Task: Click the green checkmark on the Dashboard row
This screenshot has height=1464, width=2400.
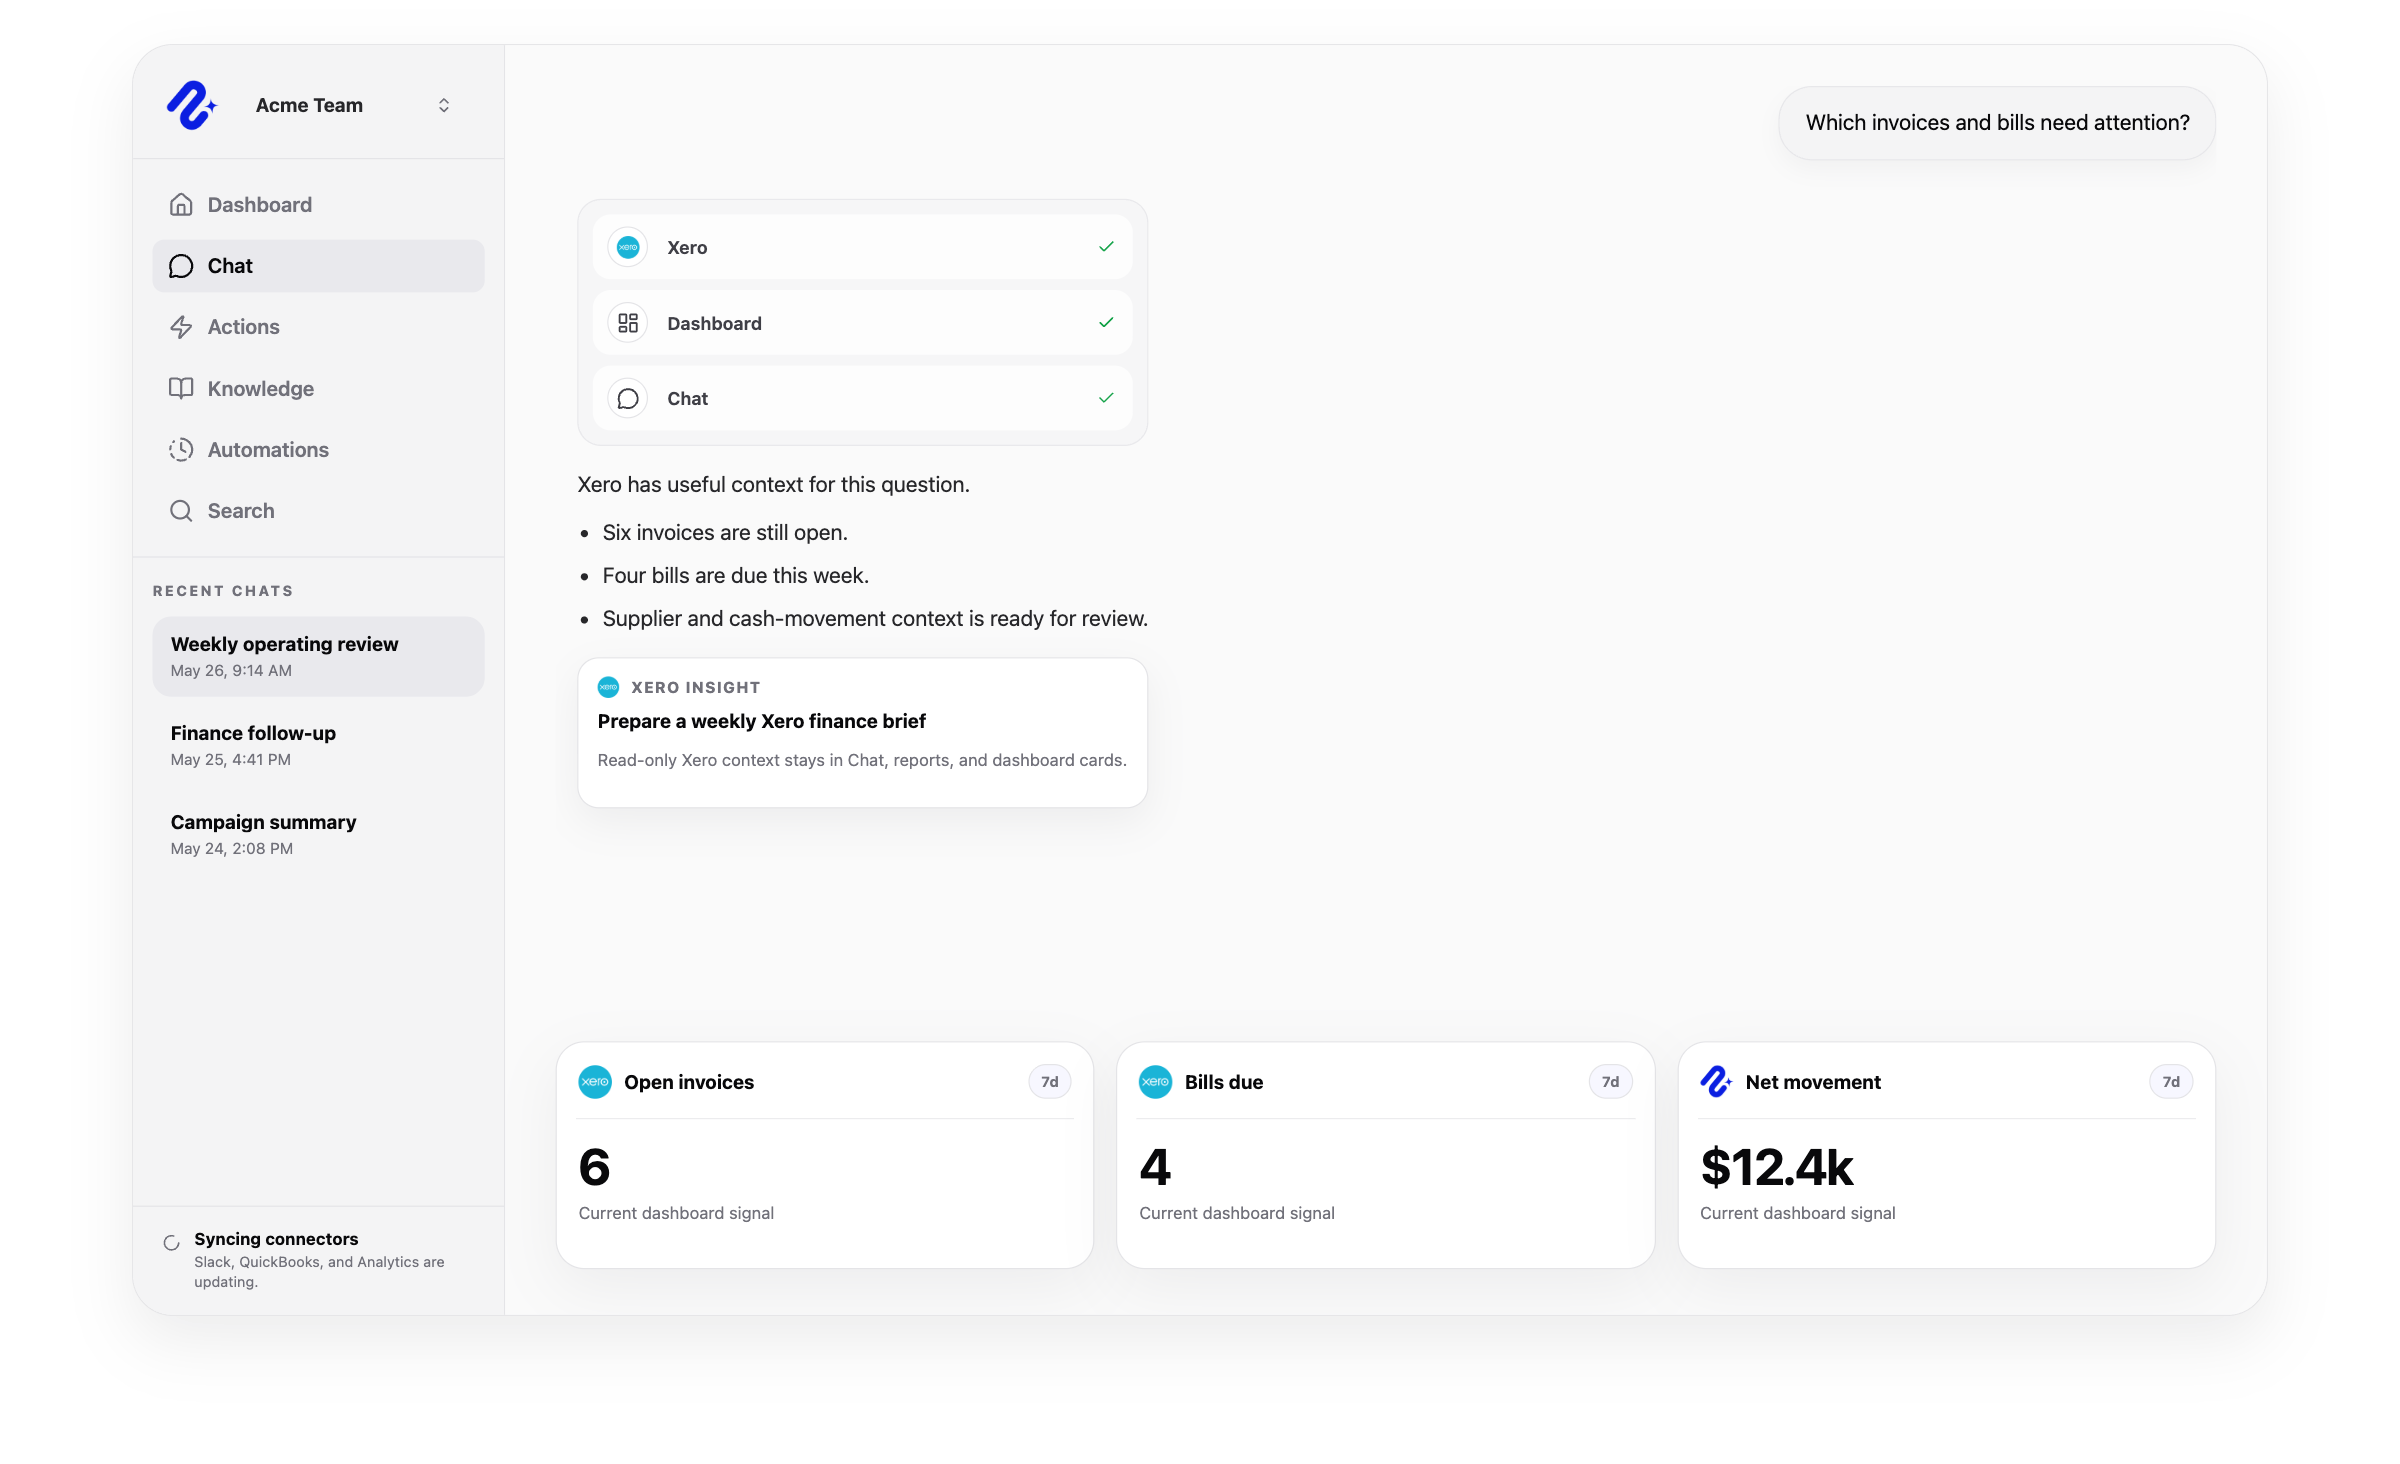Action: point(1106,323)
